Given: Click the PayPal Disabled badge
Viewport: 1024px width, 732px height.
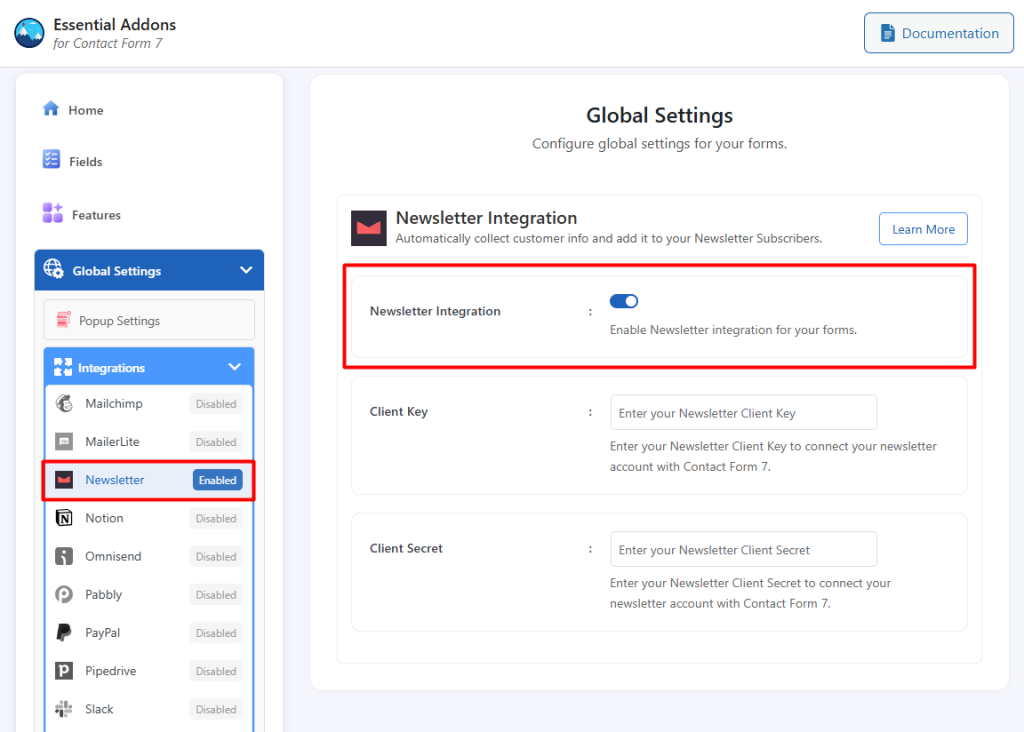Looking at the screenshot, I should tap(216, 633).
